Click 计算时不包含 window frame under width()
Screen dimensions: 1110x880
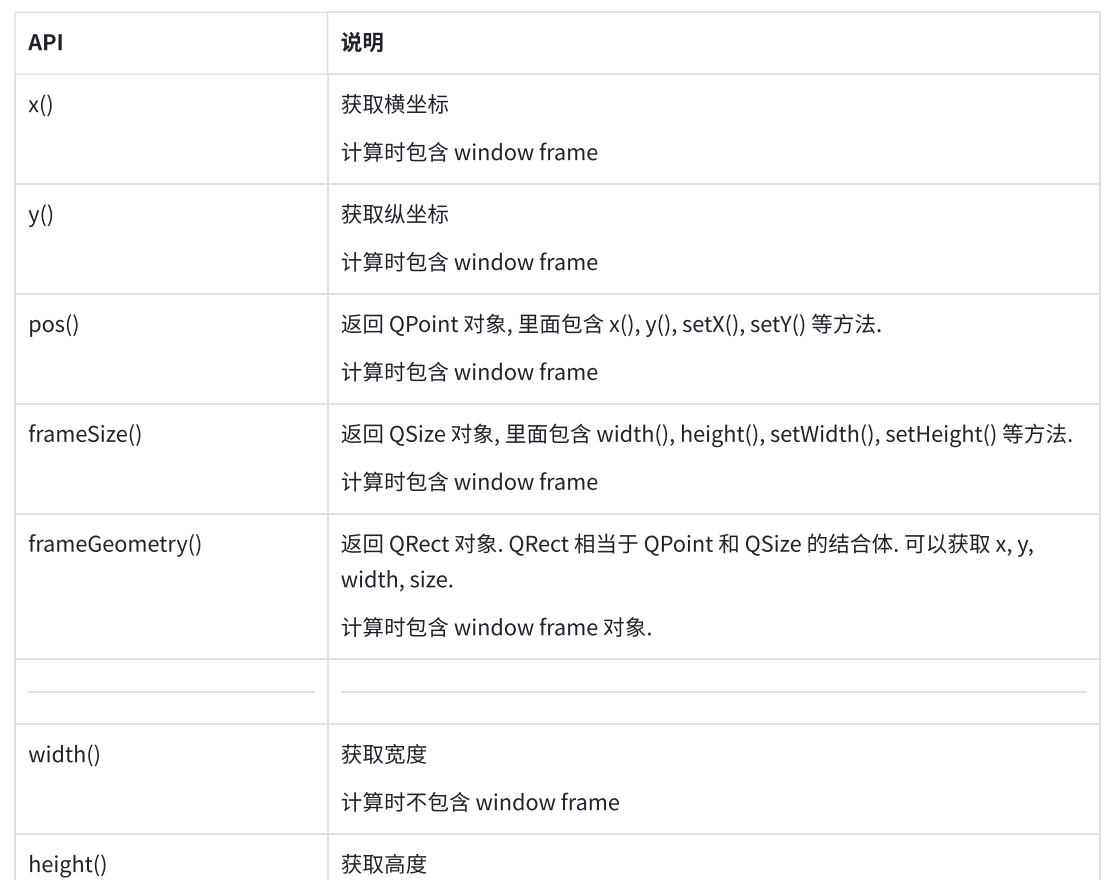(x=480, y=802)
